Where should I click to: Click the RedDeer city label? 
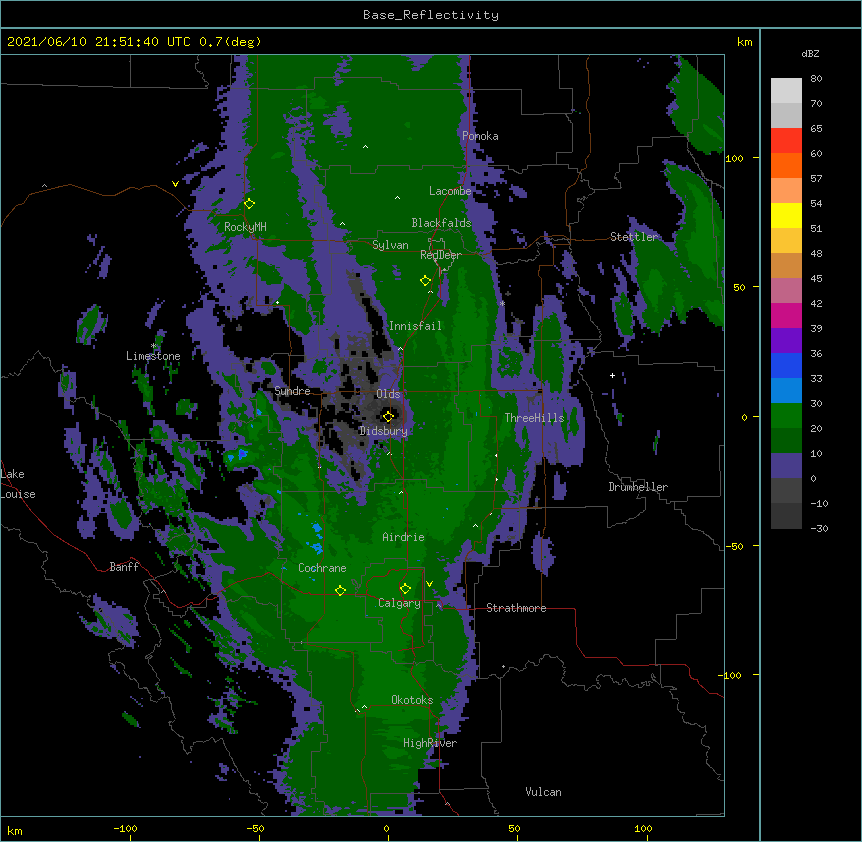tap(441, 255)
